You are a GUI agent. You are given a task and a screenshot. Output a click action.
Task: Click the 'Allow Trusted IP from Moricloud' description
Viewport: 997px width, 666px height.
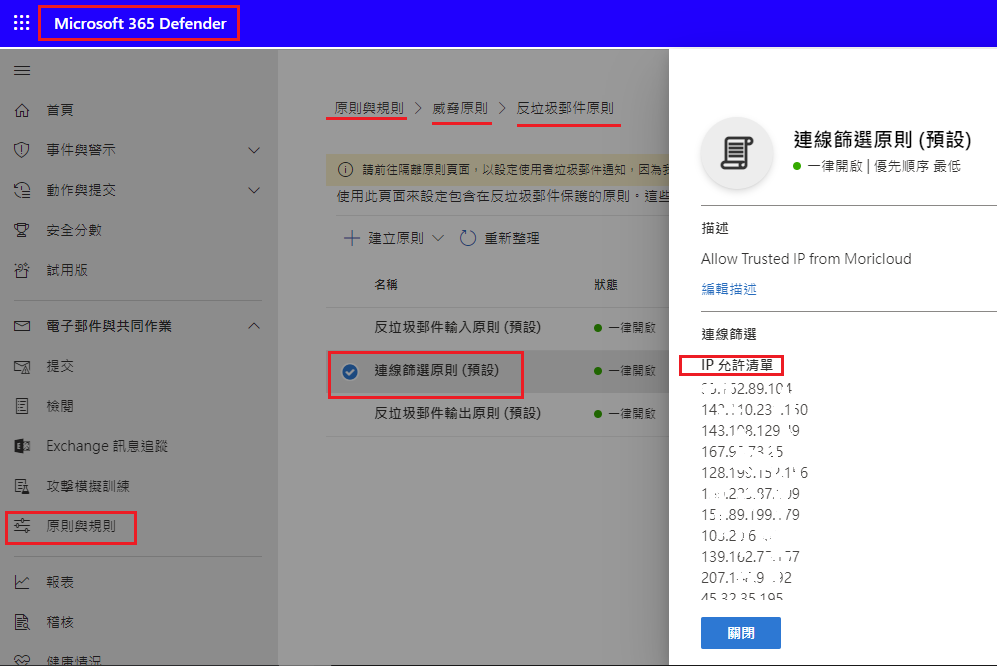click(806, 259)
